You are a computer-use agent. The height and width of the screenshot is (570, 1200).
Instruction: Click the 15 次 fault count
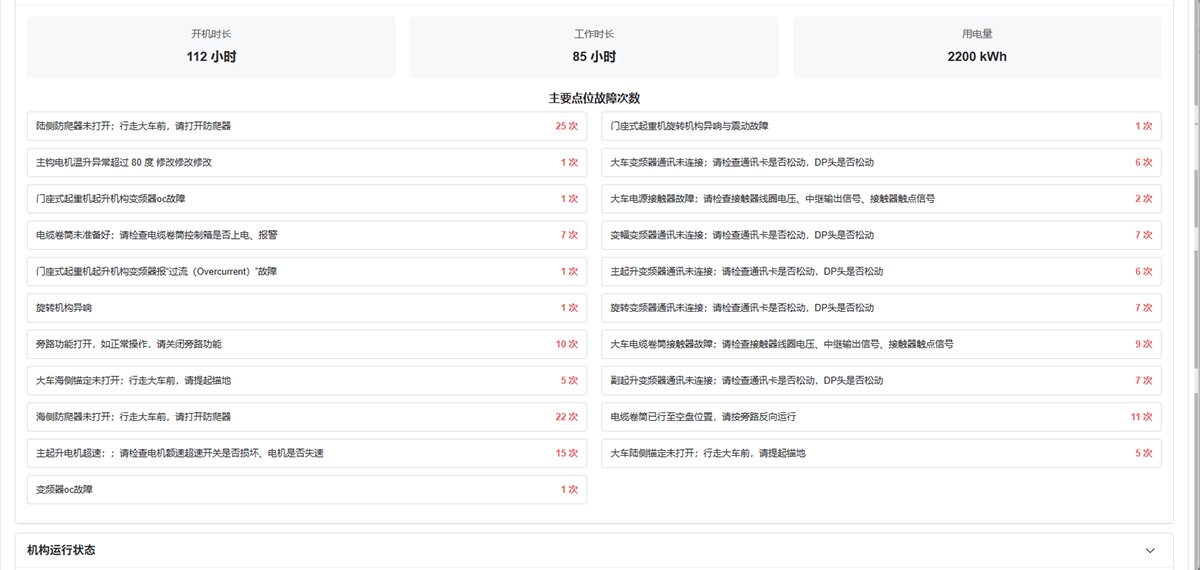566,453
